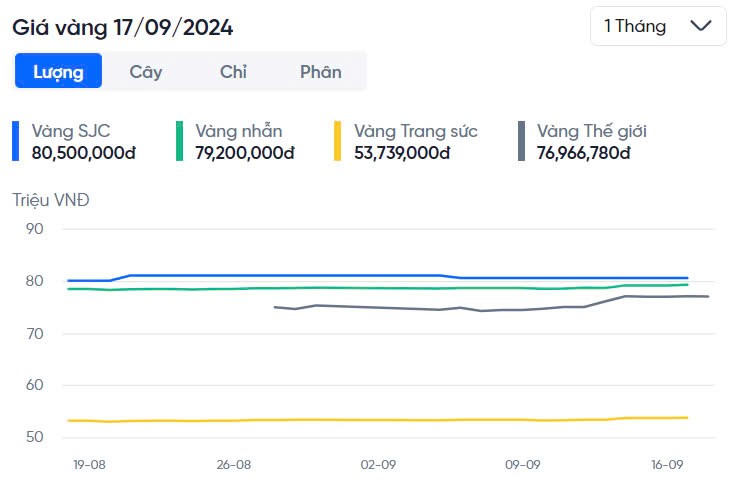Click the yellow Vàng Trang sức color bar
Image resolution: width=743 pixels, height=480 pixels.
(x=338, y=141)
